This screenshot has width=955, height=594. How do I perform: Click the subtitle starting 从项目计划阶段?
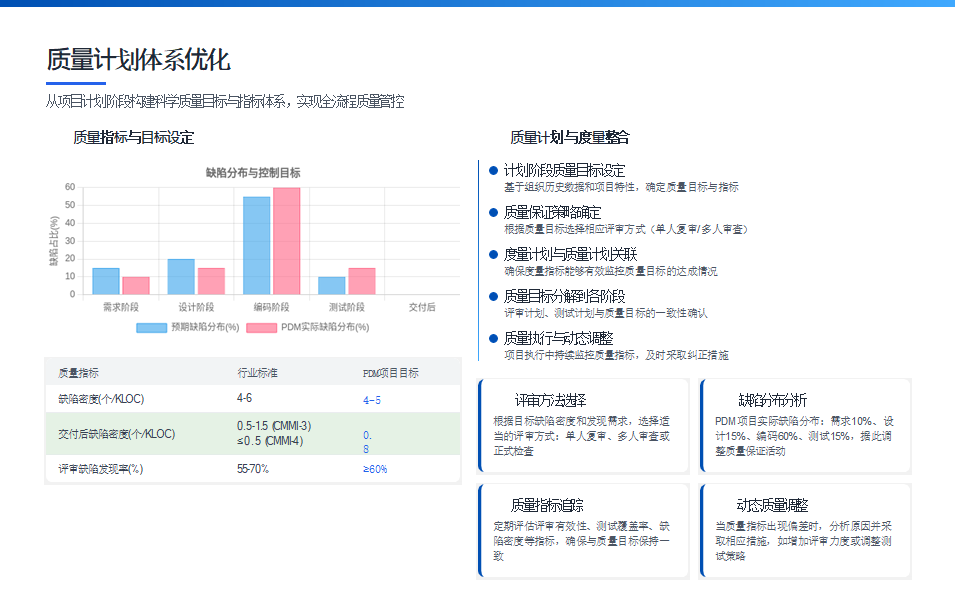point(225,101)
